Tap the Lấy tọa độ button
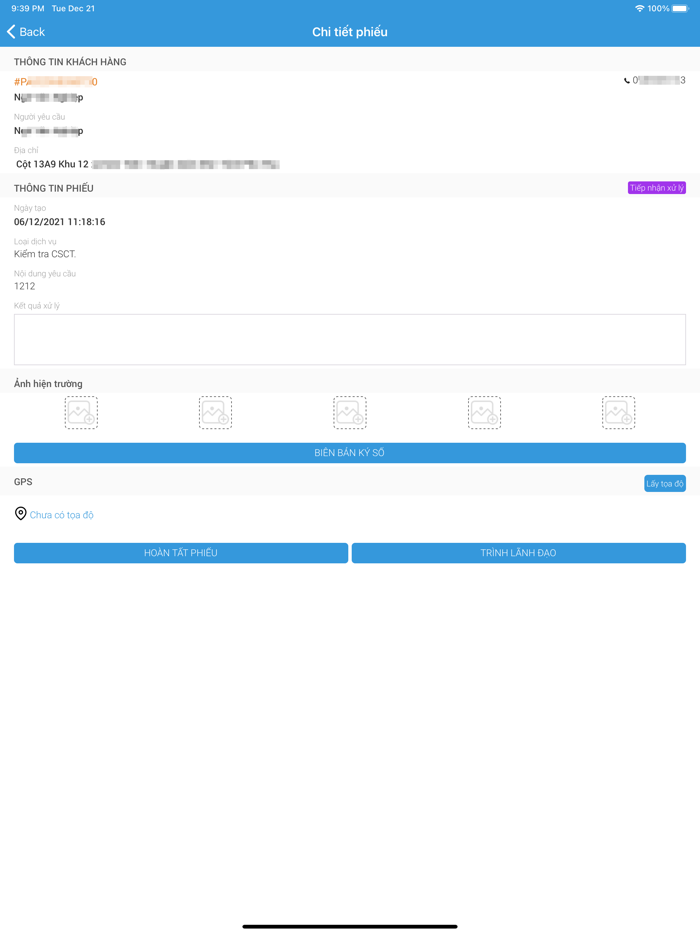The image size is (700, 934). point(665,484)
